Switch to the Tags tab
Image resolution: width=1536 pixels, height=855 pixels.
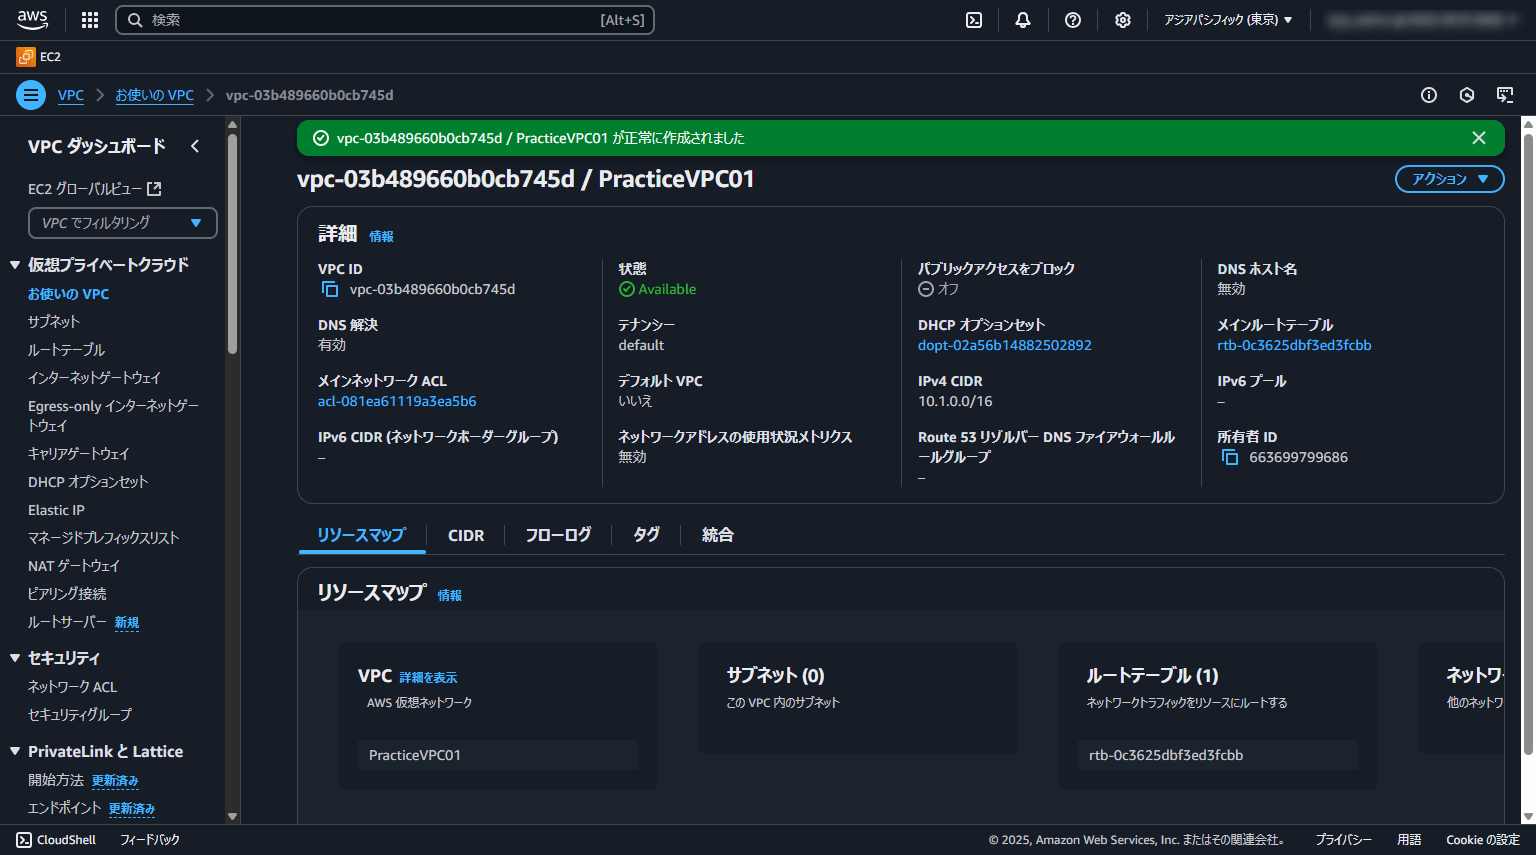646,535
